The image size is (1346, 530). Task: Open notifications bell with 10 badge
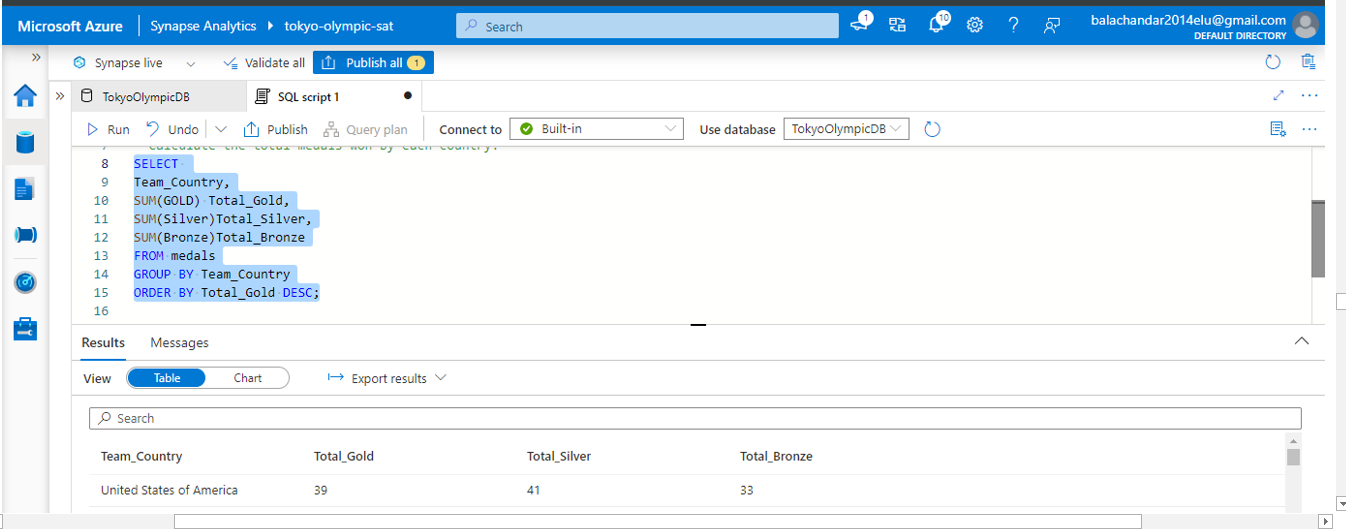coord(937,25)
